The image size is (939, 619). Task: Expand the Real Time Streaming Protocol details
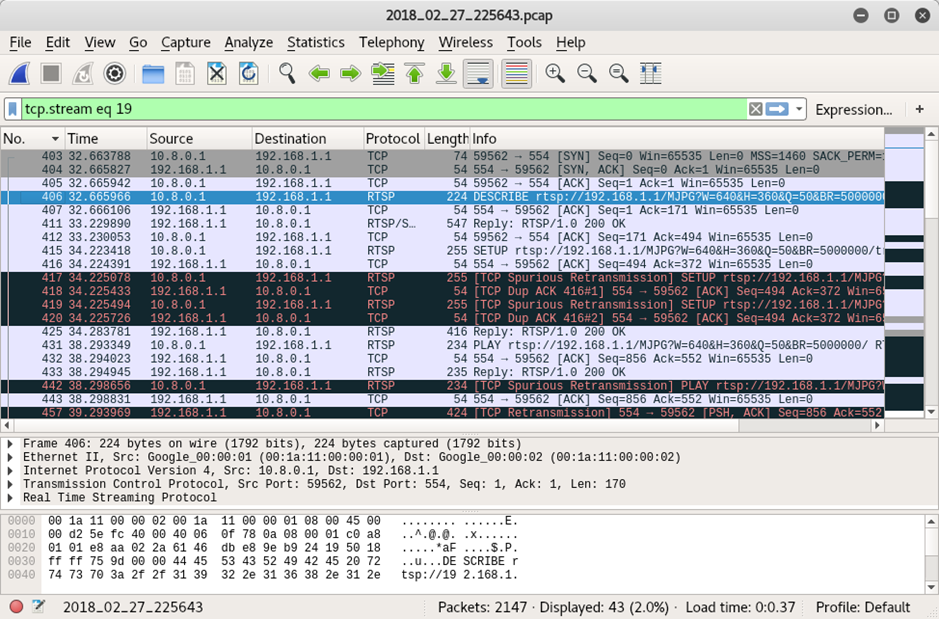[11, 498]
